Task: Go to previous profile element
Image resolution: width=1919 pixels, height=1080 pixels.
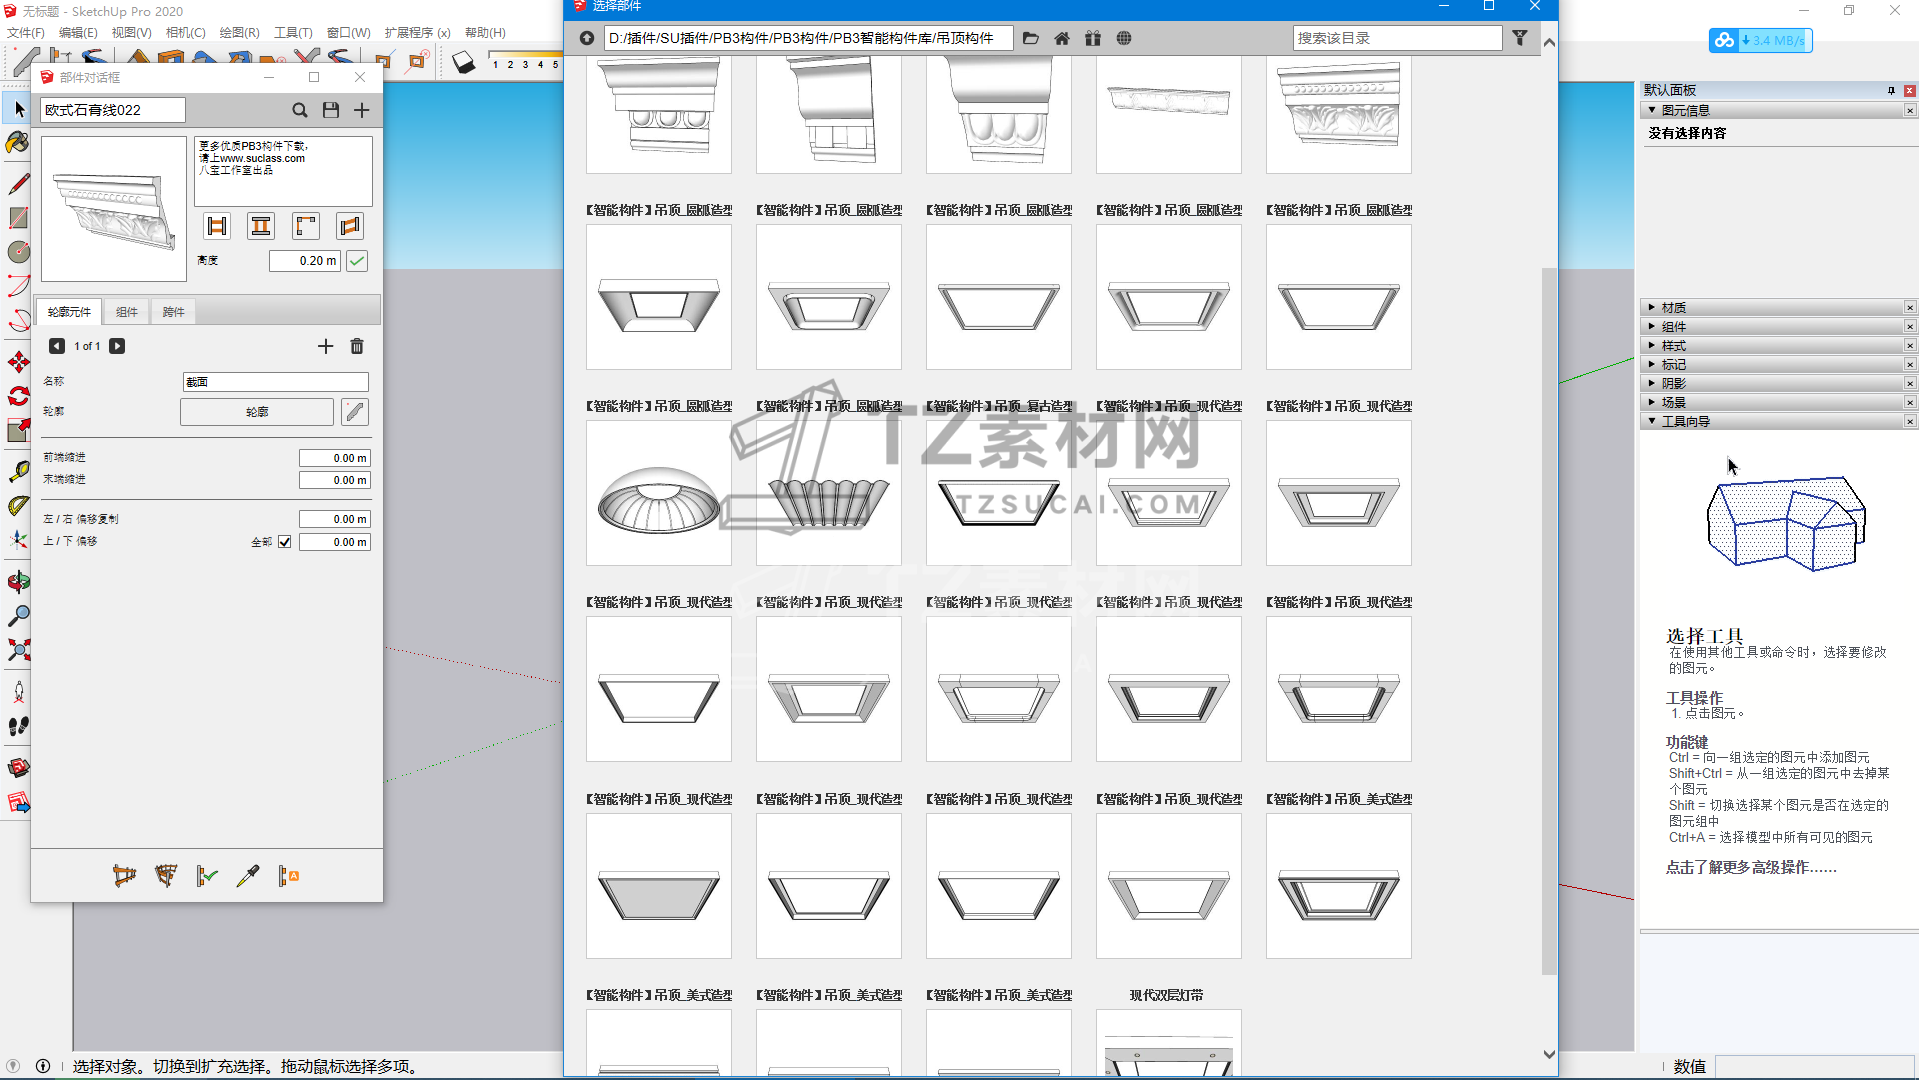Action: [57, 346]
